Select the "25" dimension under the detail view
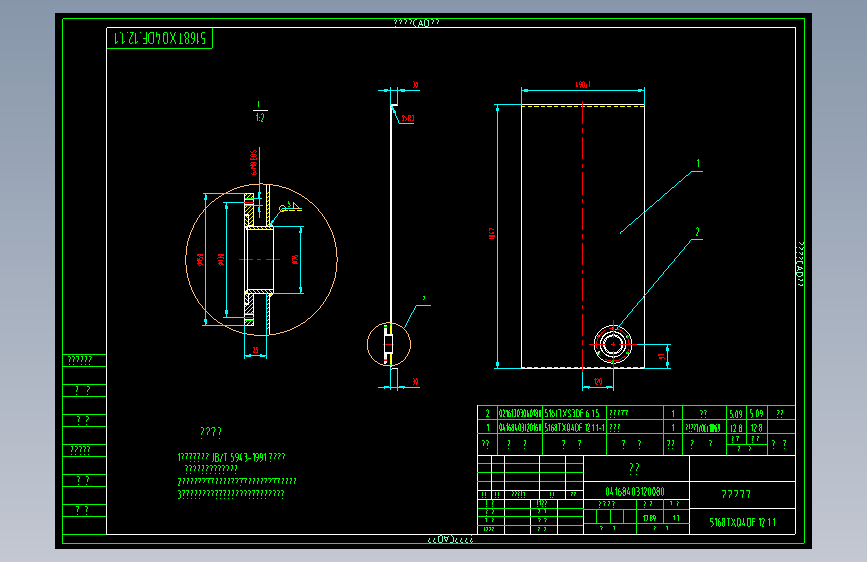The image size is (867, 562). 255,350
